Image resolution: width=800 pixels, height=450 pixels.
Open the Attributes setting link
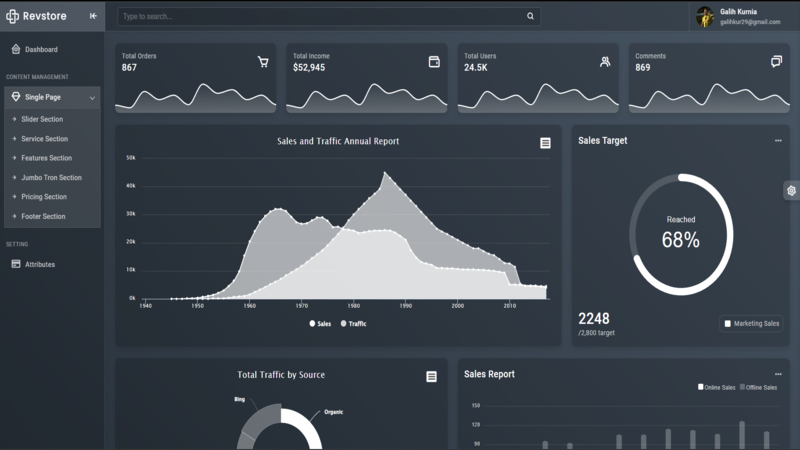coord(40,264)
